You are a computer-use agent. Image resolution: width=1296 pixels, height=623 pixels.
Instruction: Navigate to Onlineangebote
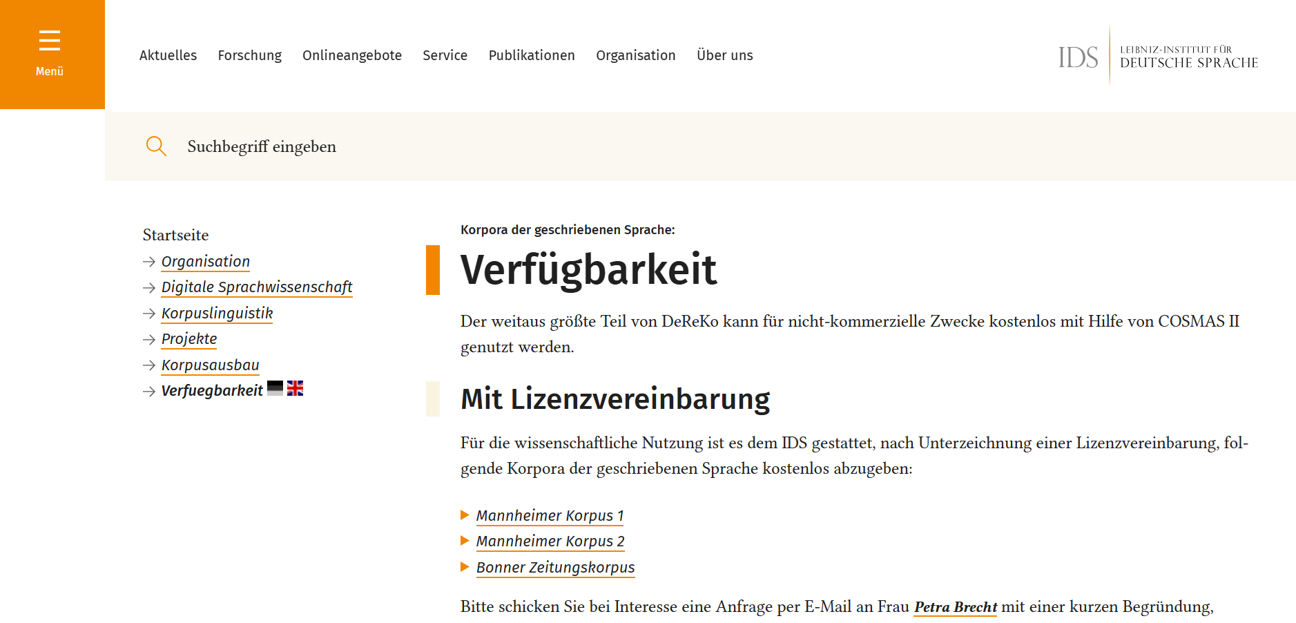click(352, 55)
